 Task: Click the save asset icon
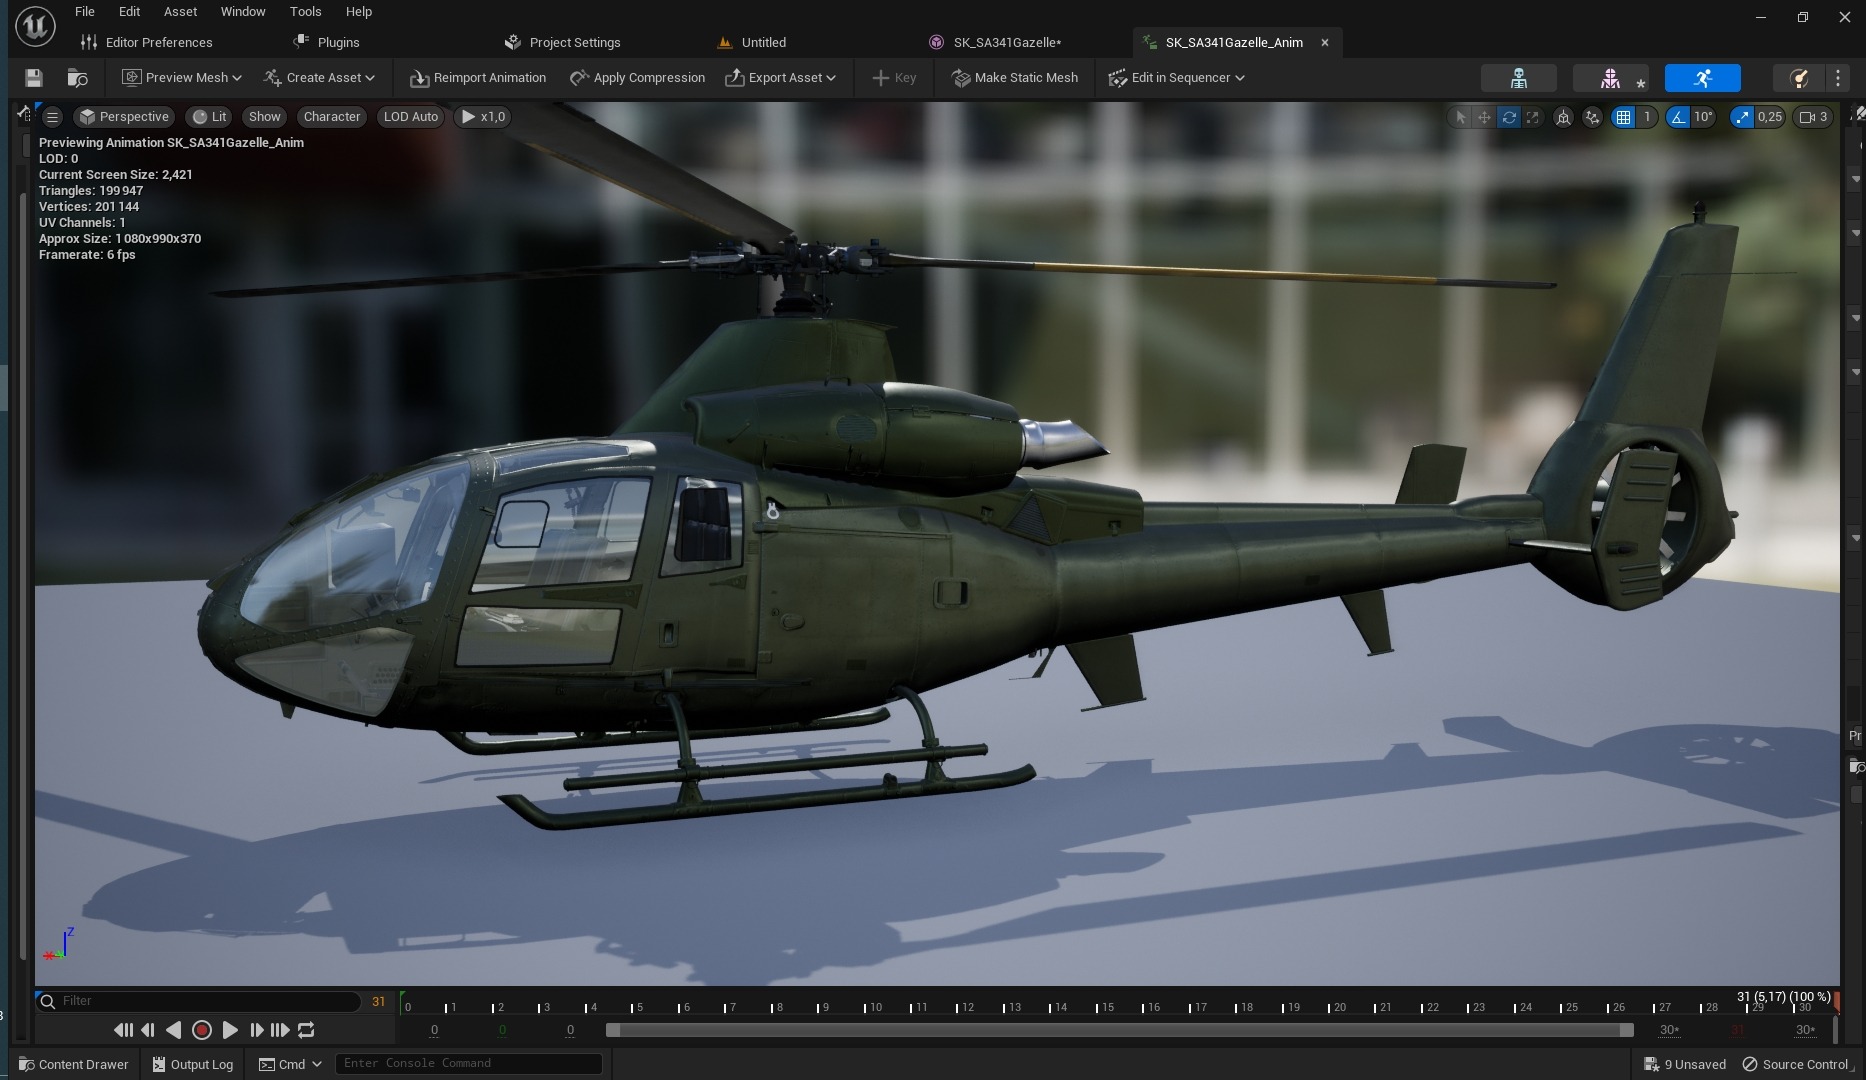[x=33, y=78]
